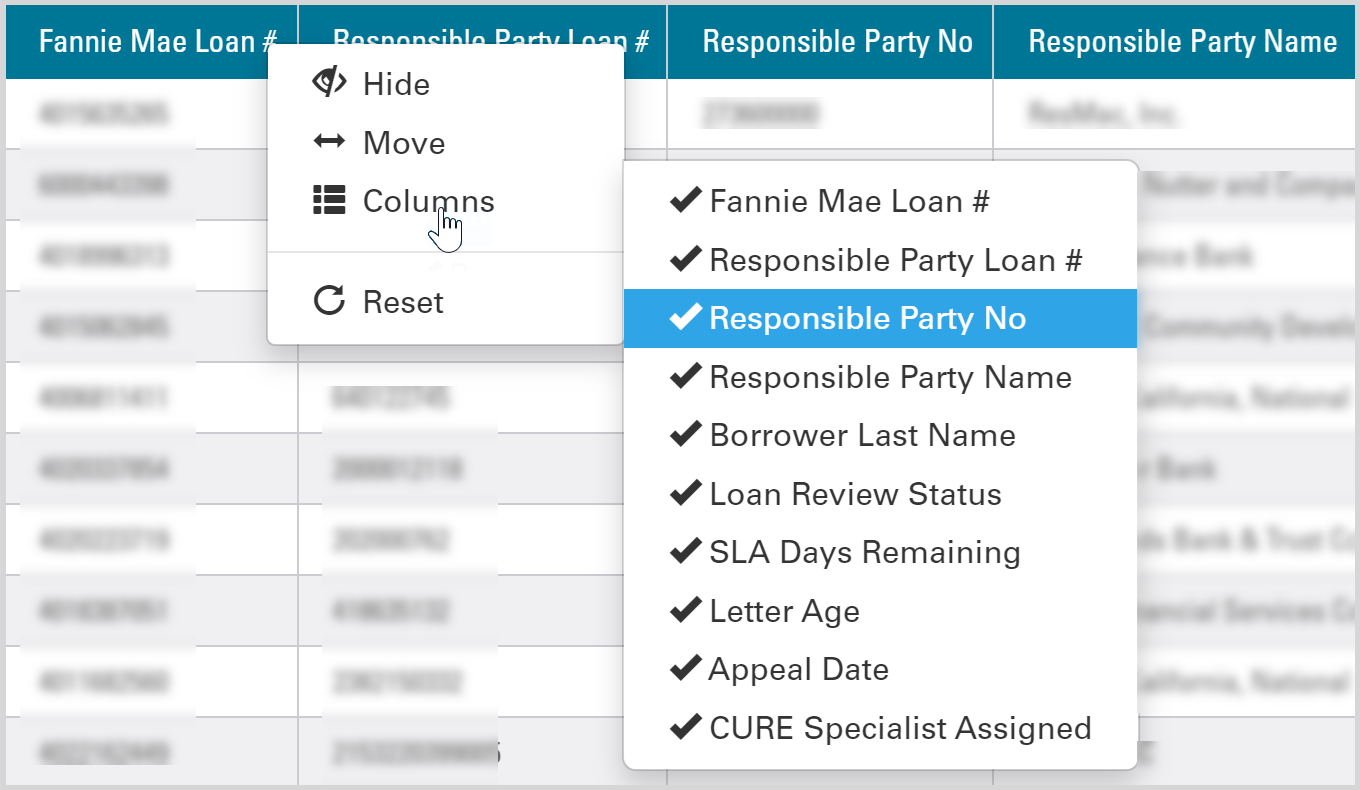The height and width of the screenshot is (790, 1360).
Task: Uncheck Responsible Party No column
Action: click(880, 318)
